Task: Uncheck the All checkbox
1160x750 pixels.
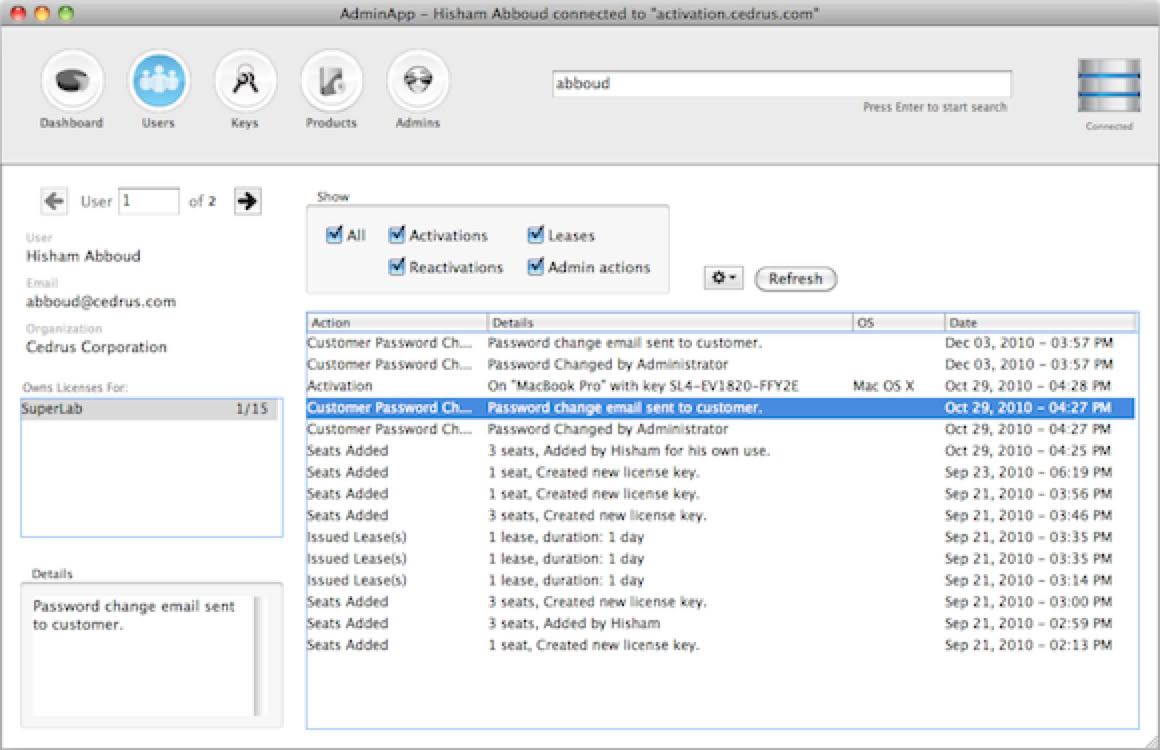Action: point(334,236)
